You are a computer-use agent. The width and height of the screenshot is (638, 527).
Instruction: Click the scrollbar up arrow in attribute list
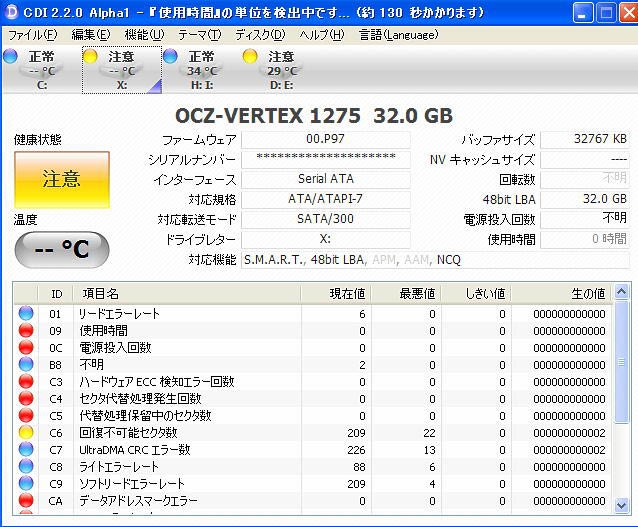621,292
